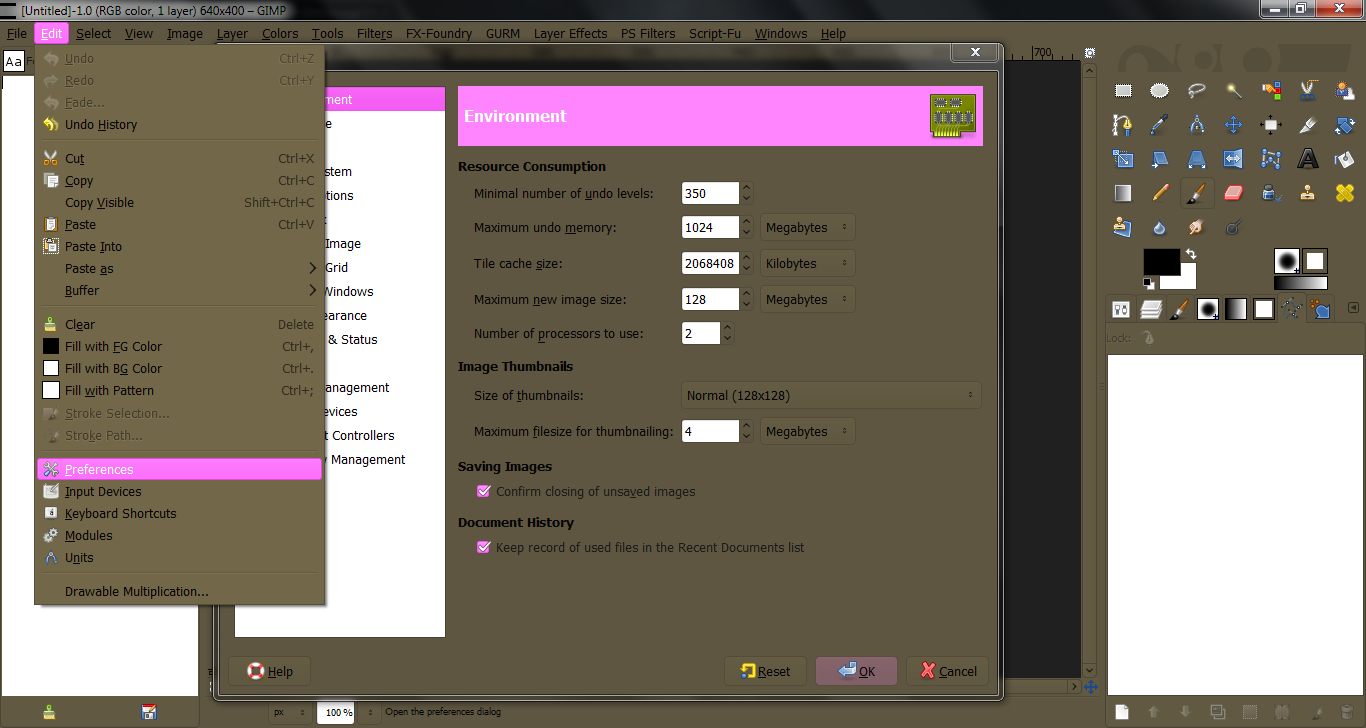Select the Rotate tool
The width and height of the screenshot is (1366, 728).
tap(1345, 125)
